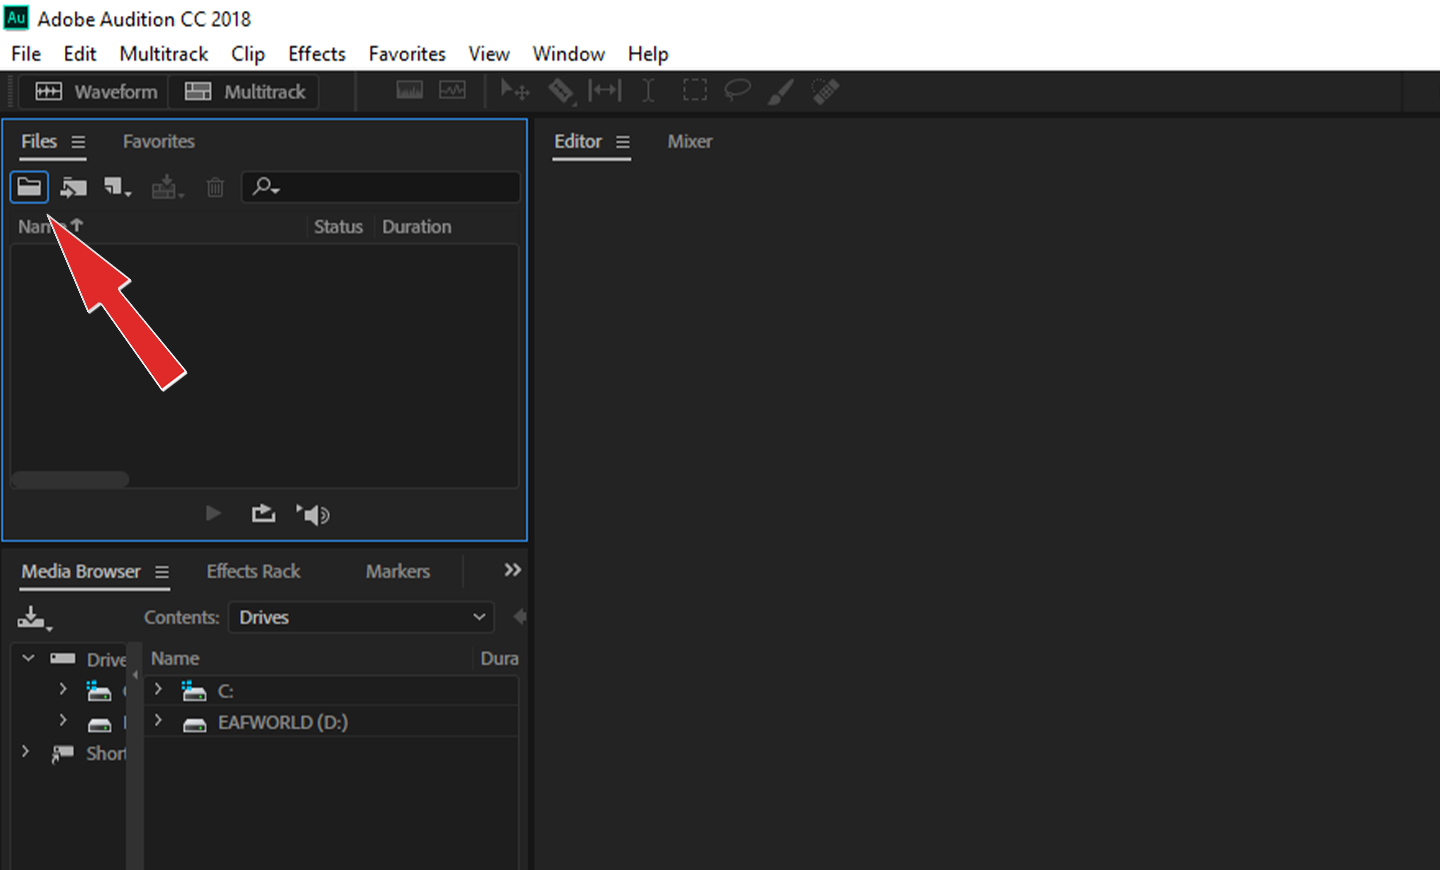Switch to Waveform view in the toolbar
The width and height of the screenshot is (1440, 870).
[x=95, y=92]
